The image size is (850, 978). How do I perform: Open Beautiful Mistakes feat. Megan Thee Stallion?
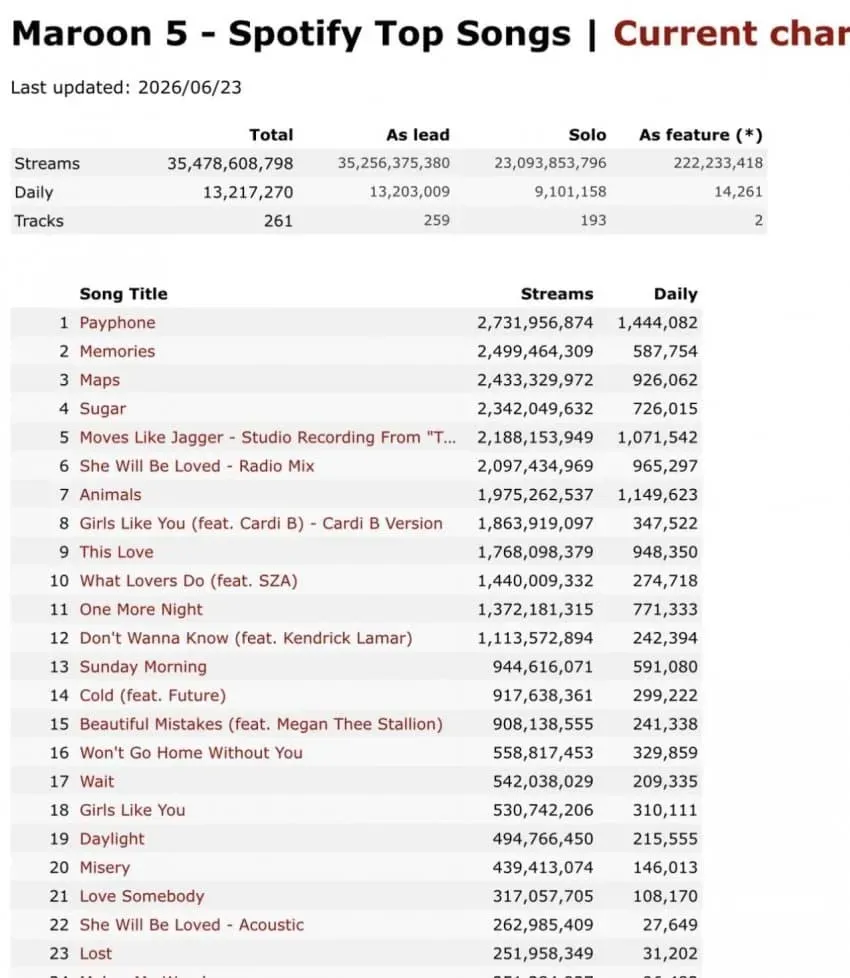[x=261, y=724]
